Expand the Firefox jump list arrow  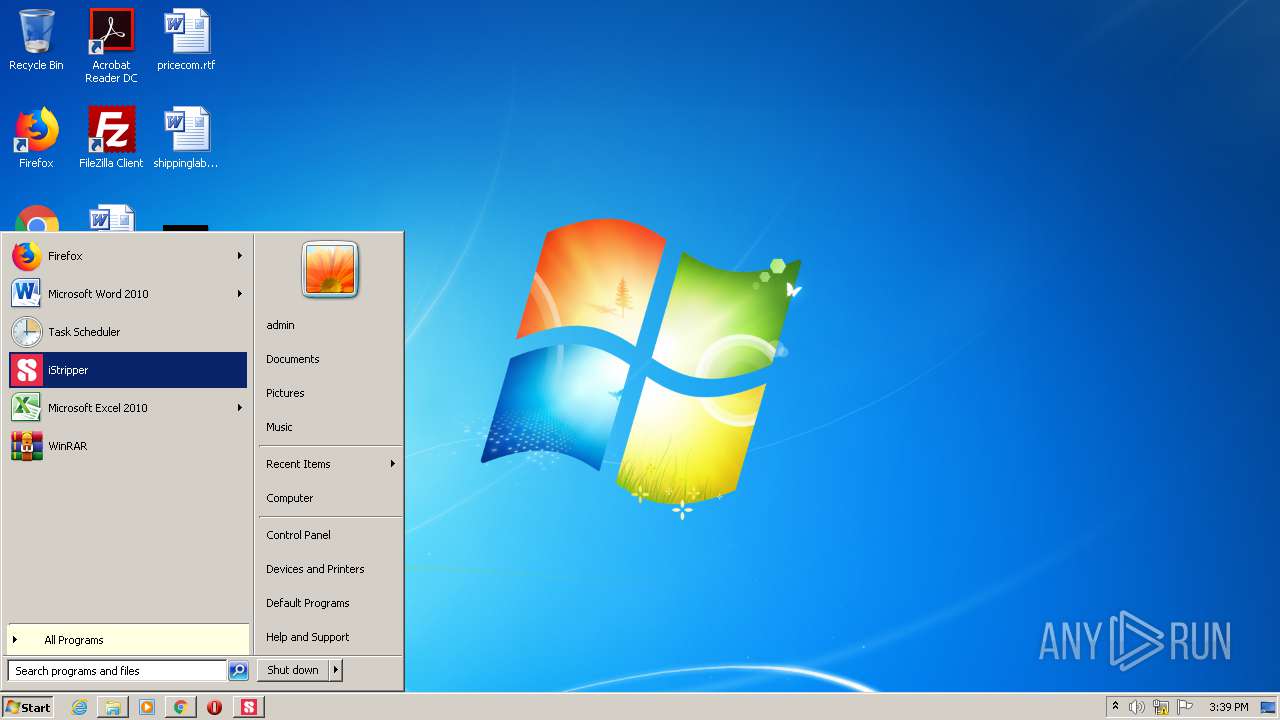(x=239, y=256)
